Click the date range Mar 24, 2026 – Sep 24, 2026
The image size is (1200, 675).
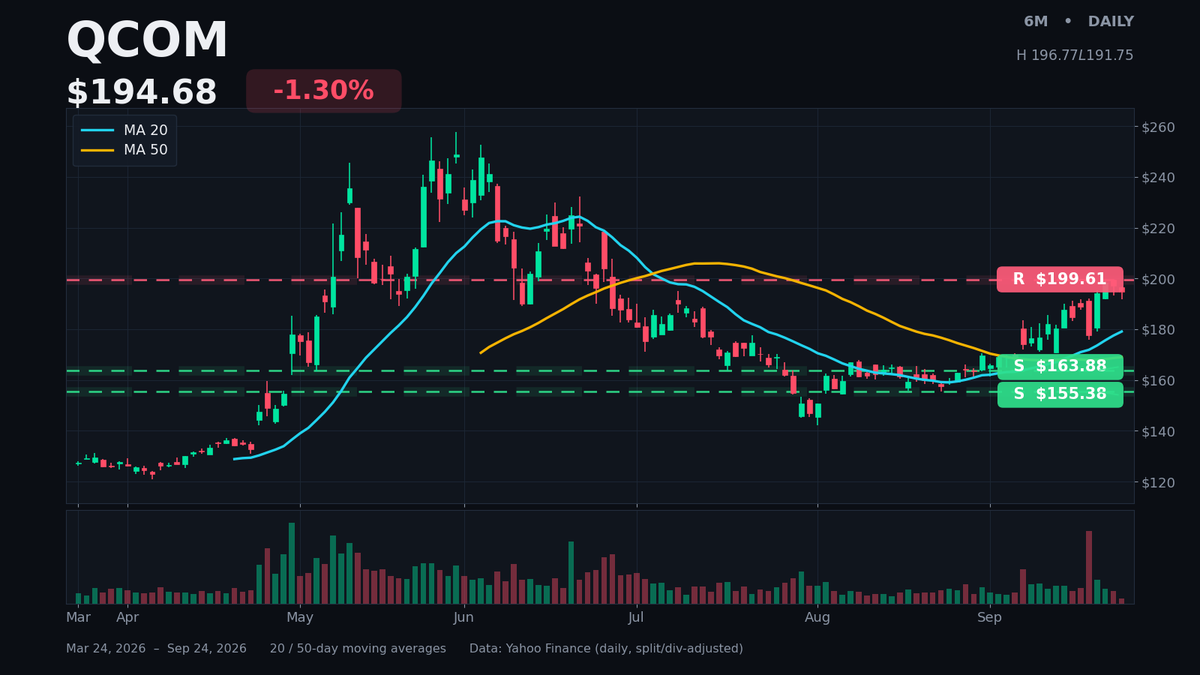point(156,649)
